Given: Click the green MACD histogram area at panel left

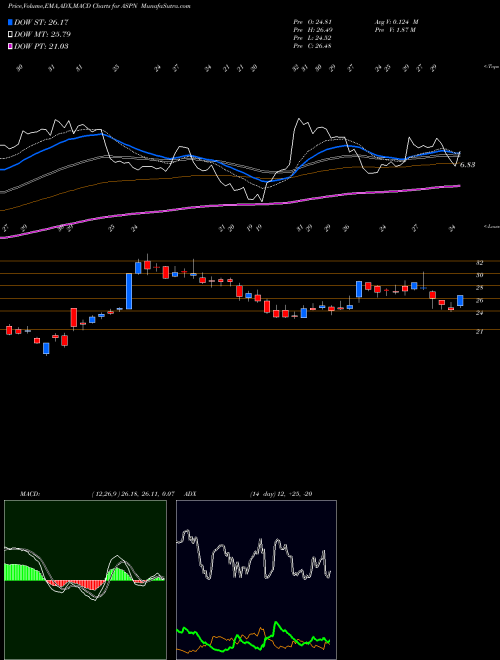Looking at the screenshot, I should (x=23, y=572).
